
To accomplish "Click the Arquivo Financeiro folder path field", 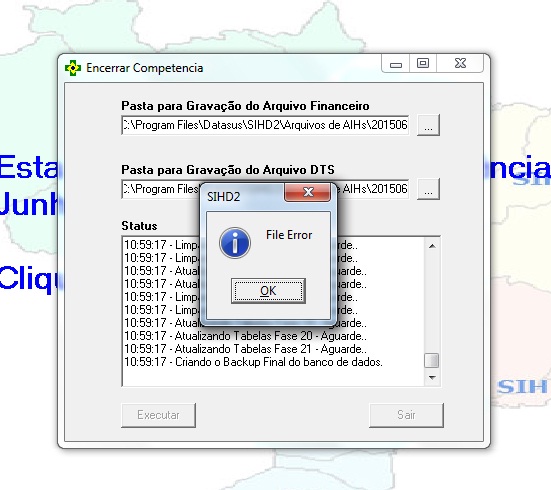I will (x=265, y=125).
